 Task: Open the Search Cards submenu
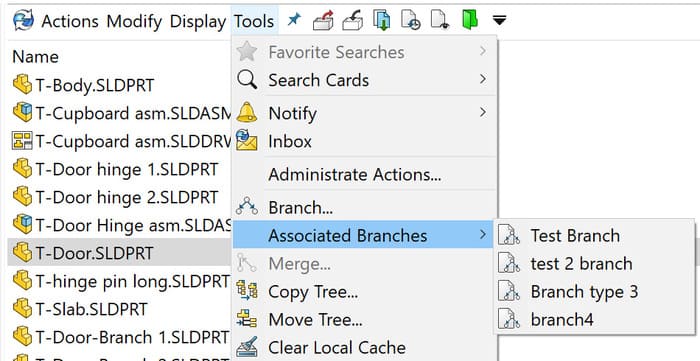pyautogui.click(x=365, y=80)
